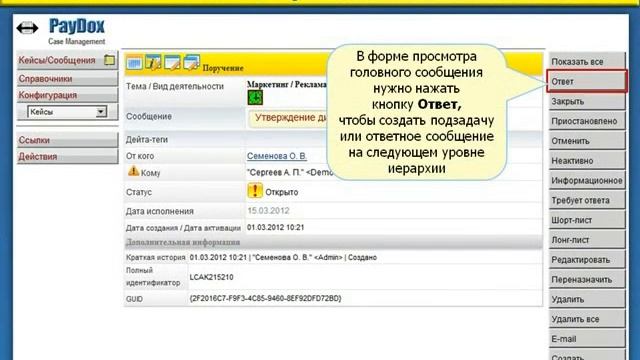
Task: Mark as Неактивно
Action: 587,161
